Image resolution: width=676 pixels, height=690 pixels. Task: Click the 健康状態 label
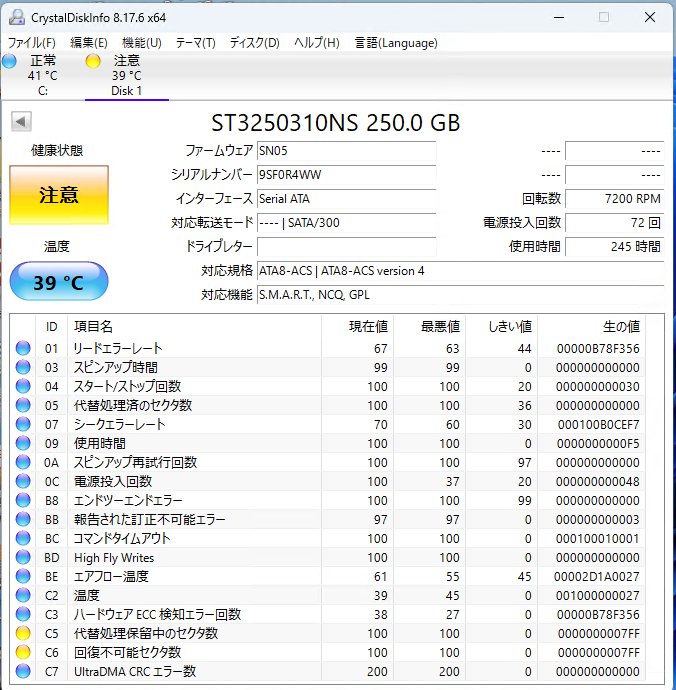pyautogui.click(x=57, y=150)
